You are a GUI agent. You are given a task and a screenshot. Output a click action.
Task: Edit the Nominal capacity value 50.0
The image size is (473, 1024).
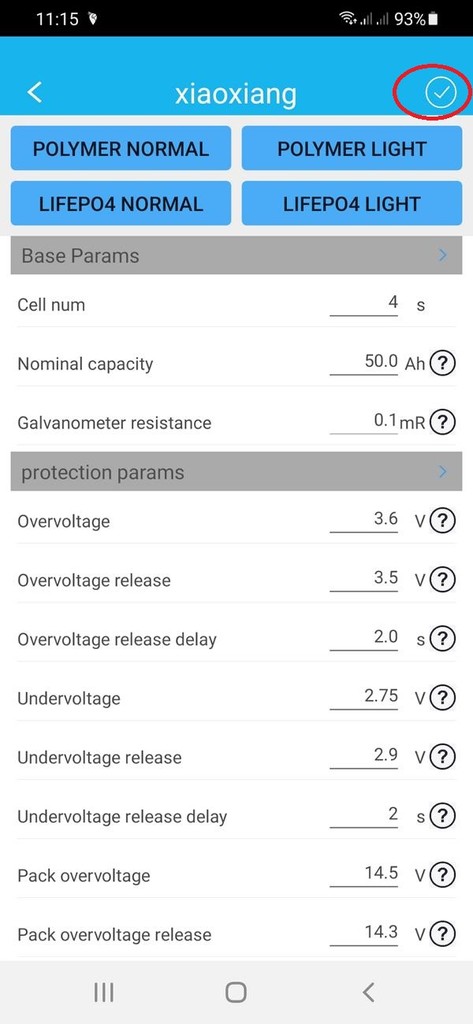tap(364, 362)
